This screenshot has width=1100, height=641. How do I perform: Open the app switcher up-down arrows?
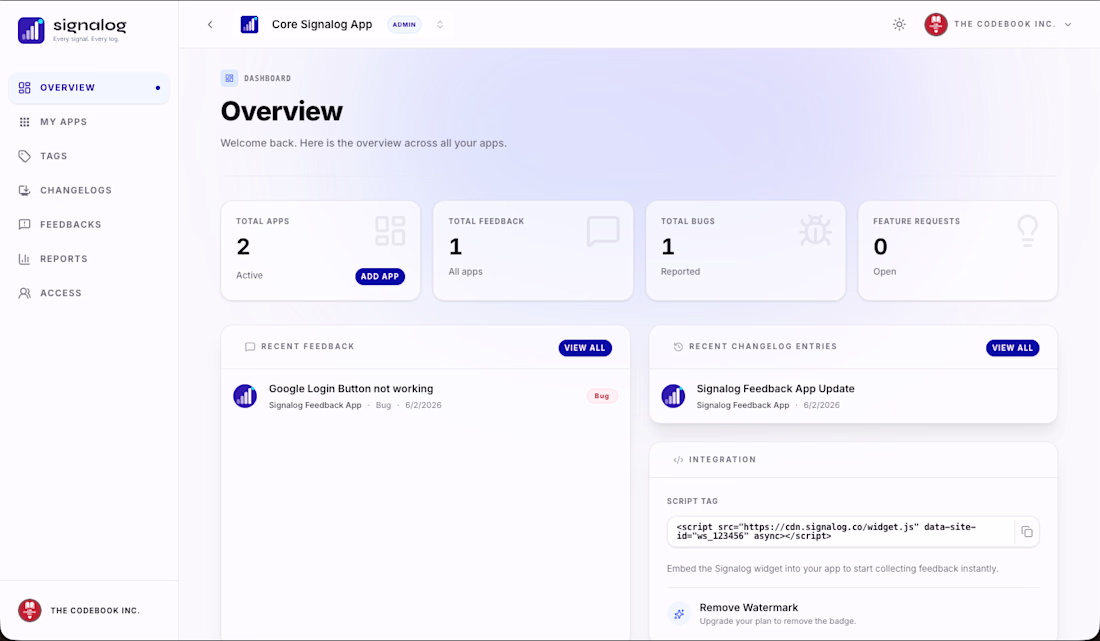click(440, 25)
